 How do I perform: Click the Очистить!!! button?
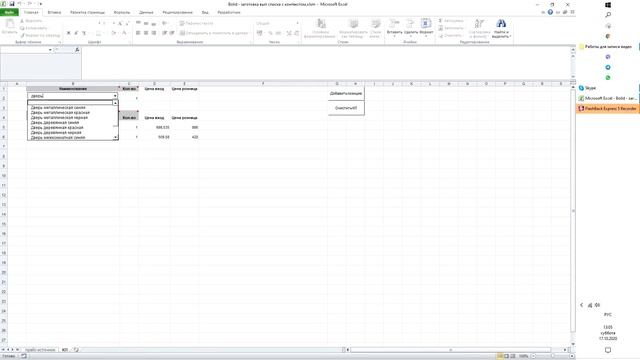tap(346, 108)
